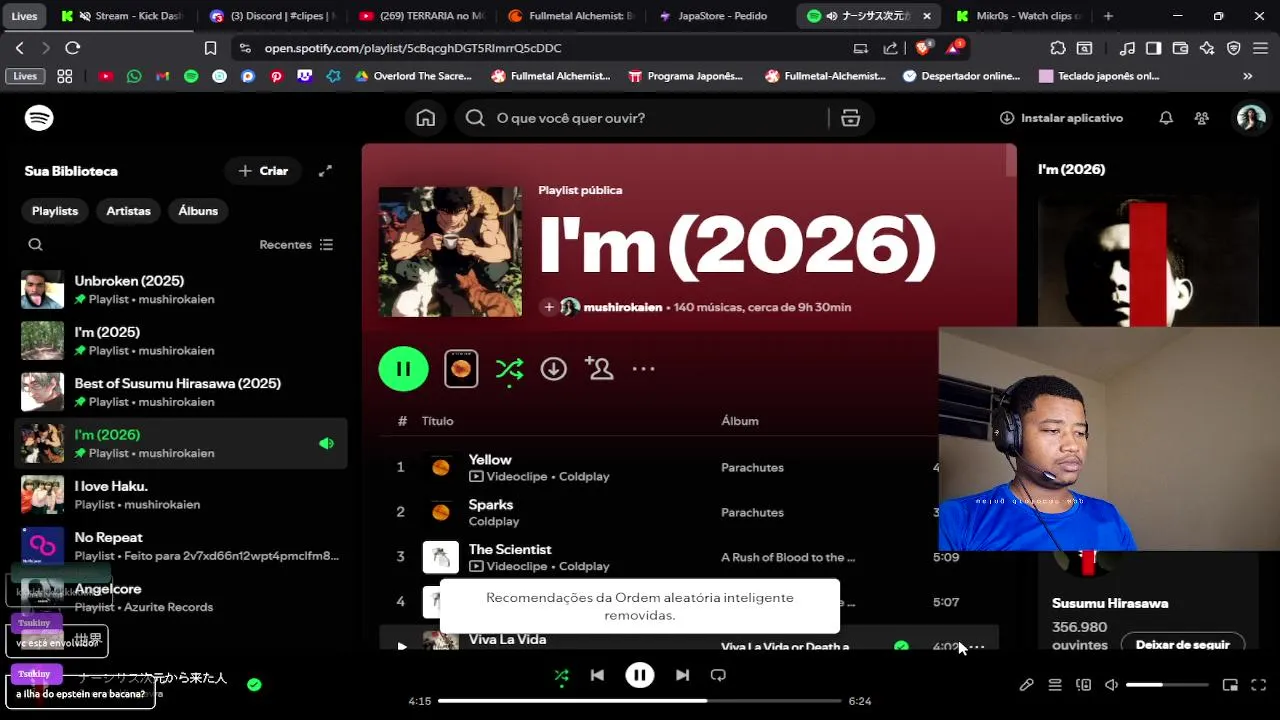1280x720 pixels.
Task: Open Recentes sort dropdown in library
Action: click(296, 245)
